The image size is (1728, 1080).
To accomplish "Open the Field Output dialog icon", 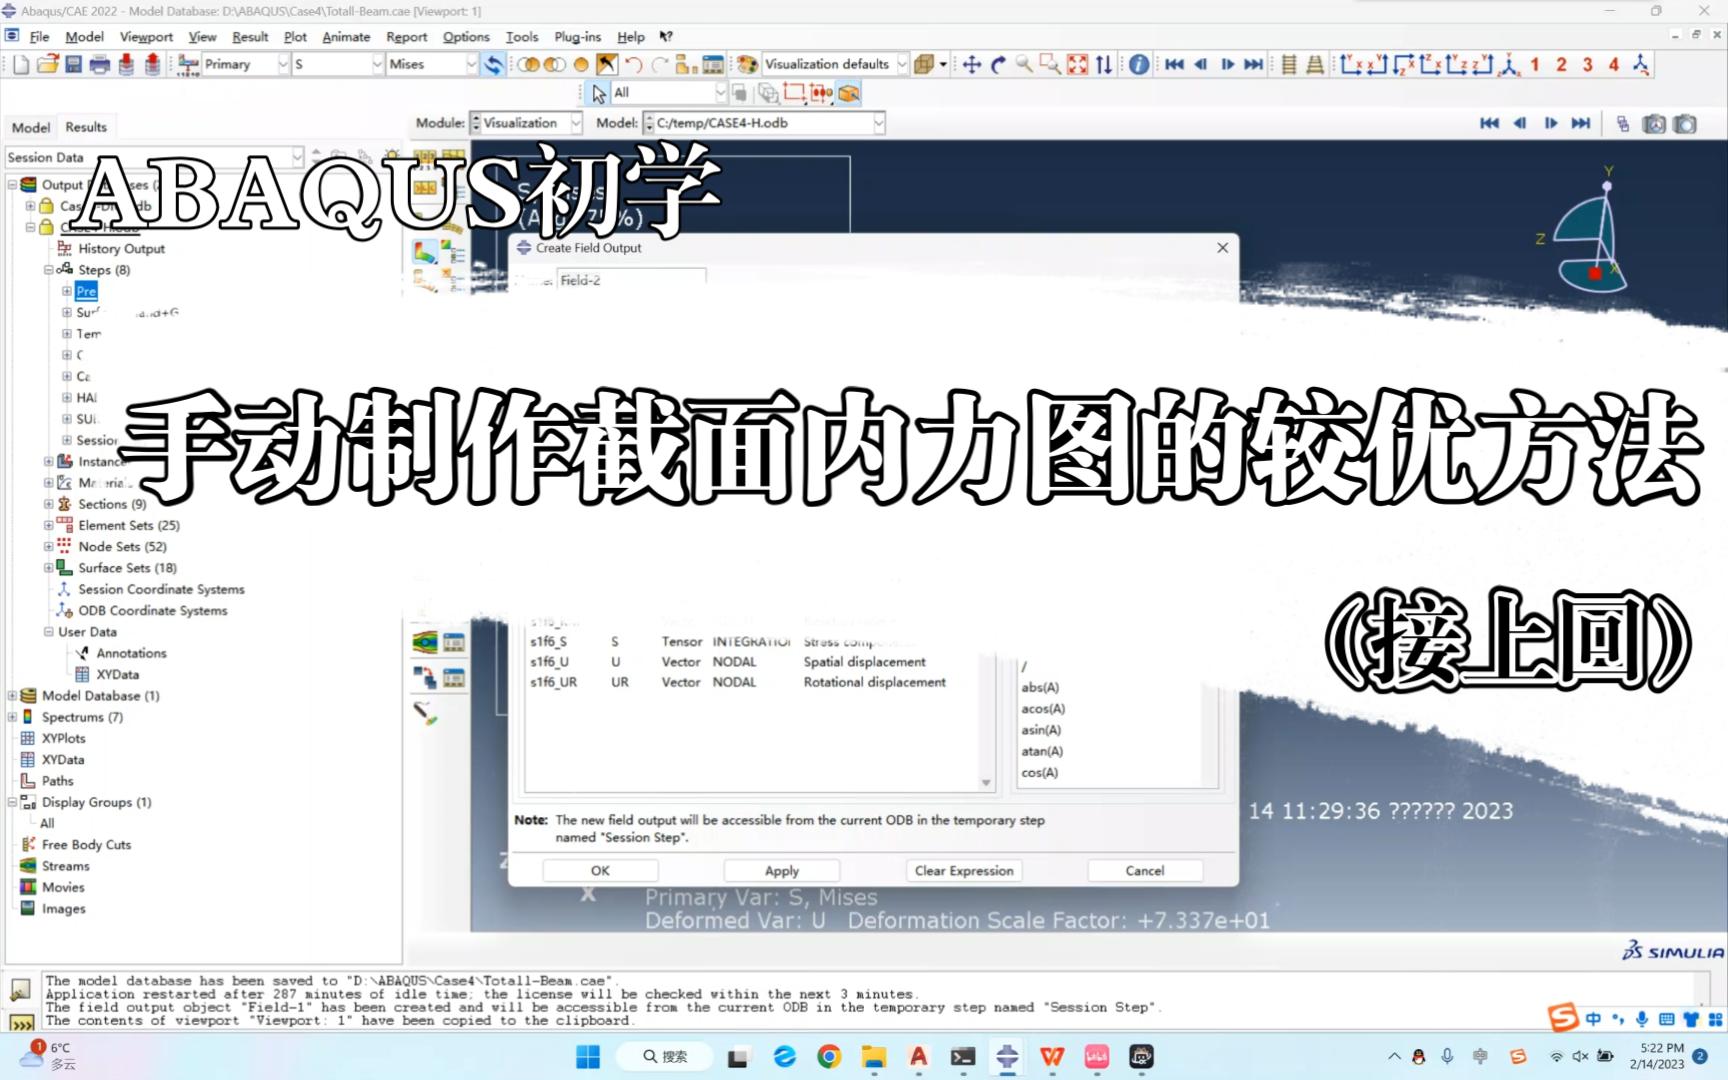I will point(187,64).
